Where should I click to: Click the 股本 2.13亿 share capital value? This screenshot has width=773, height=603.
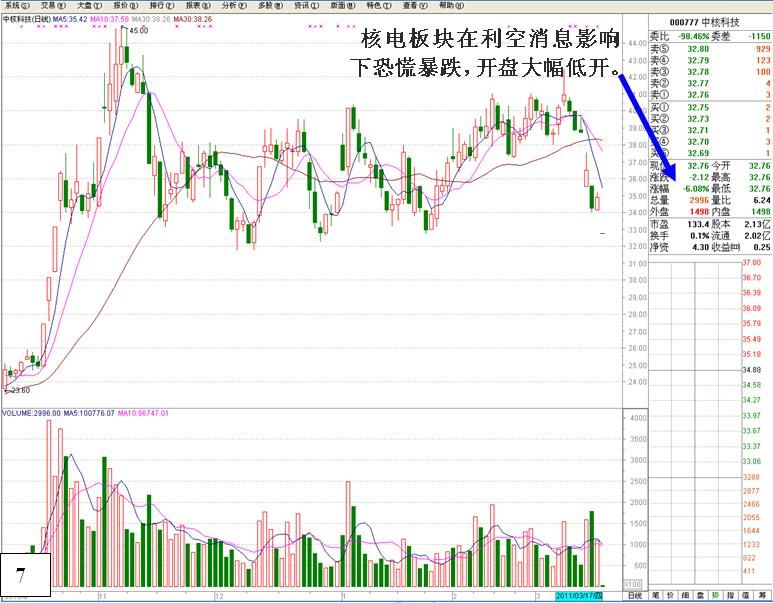pyautogui.click(x=758, y=224)
